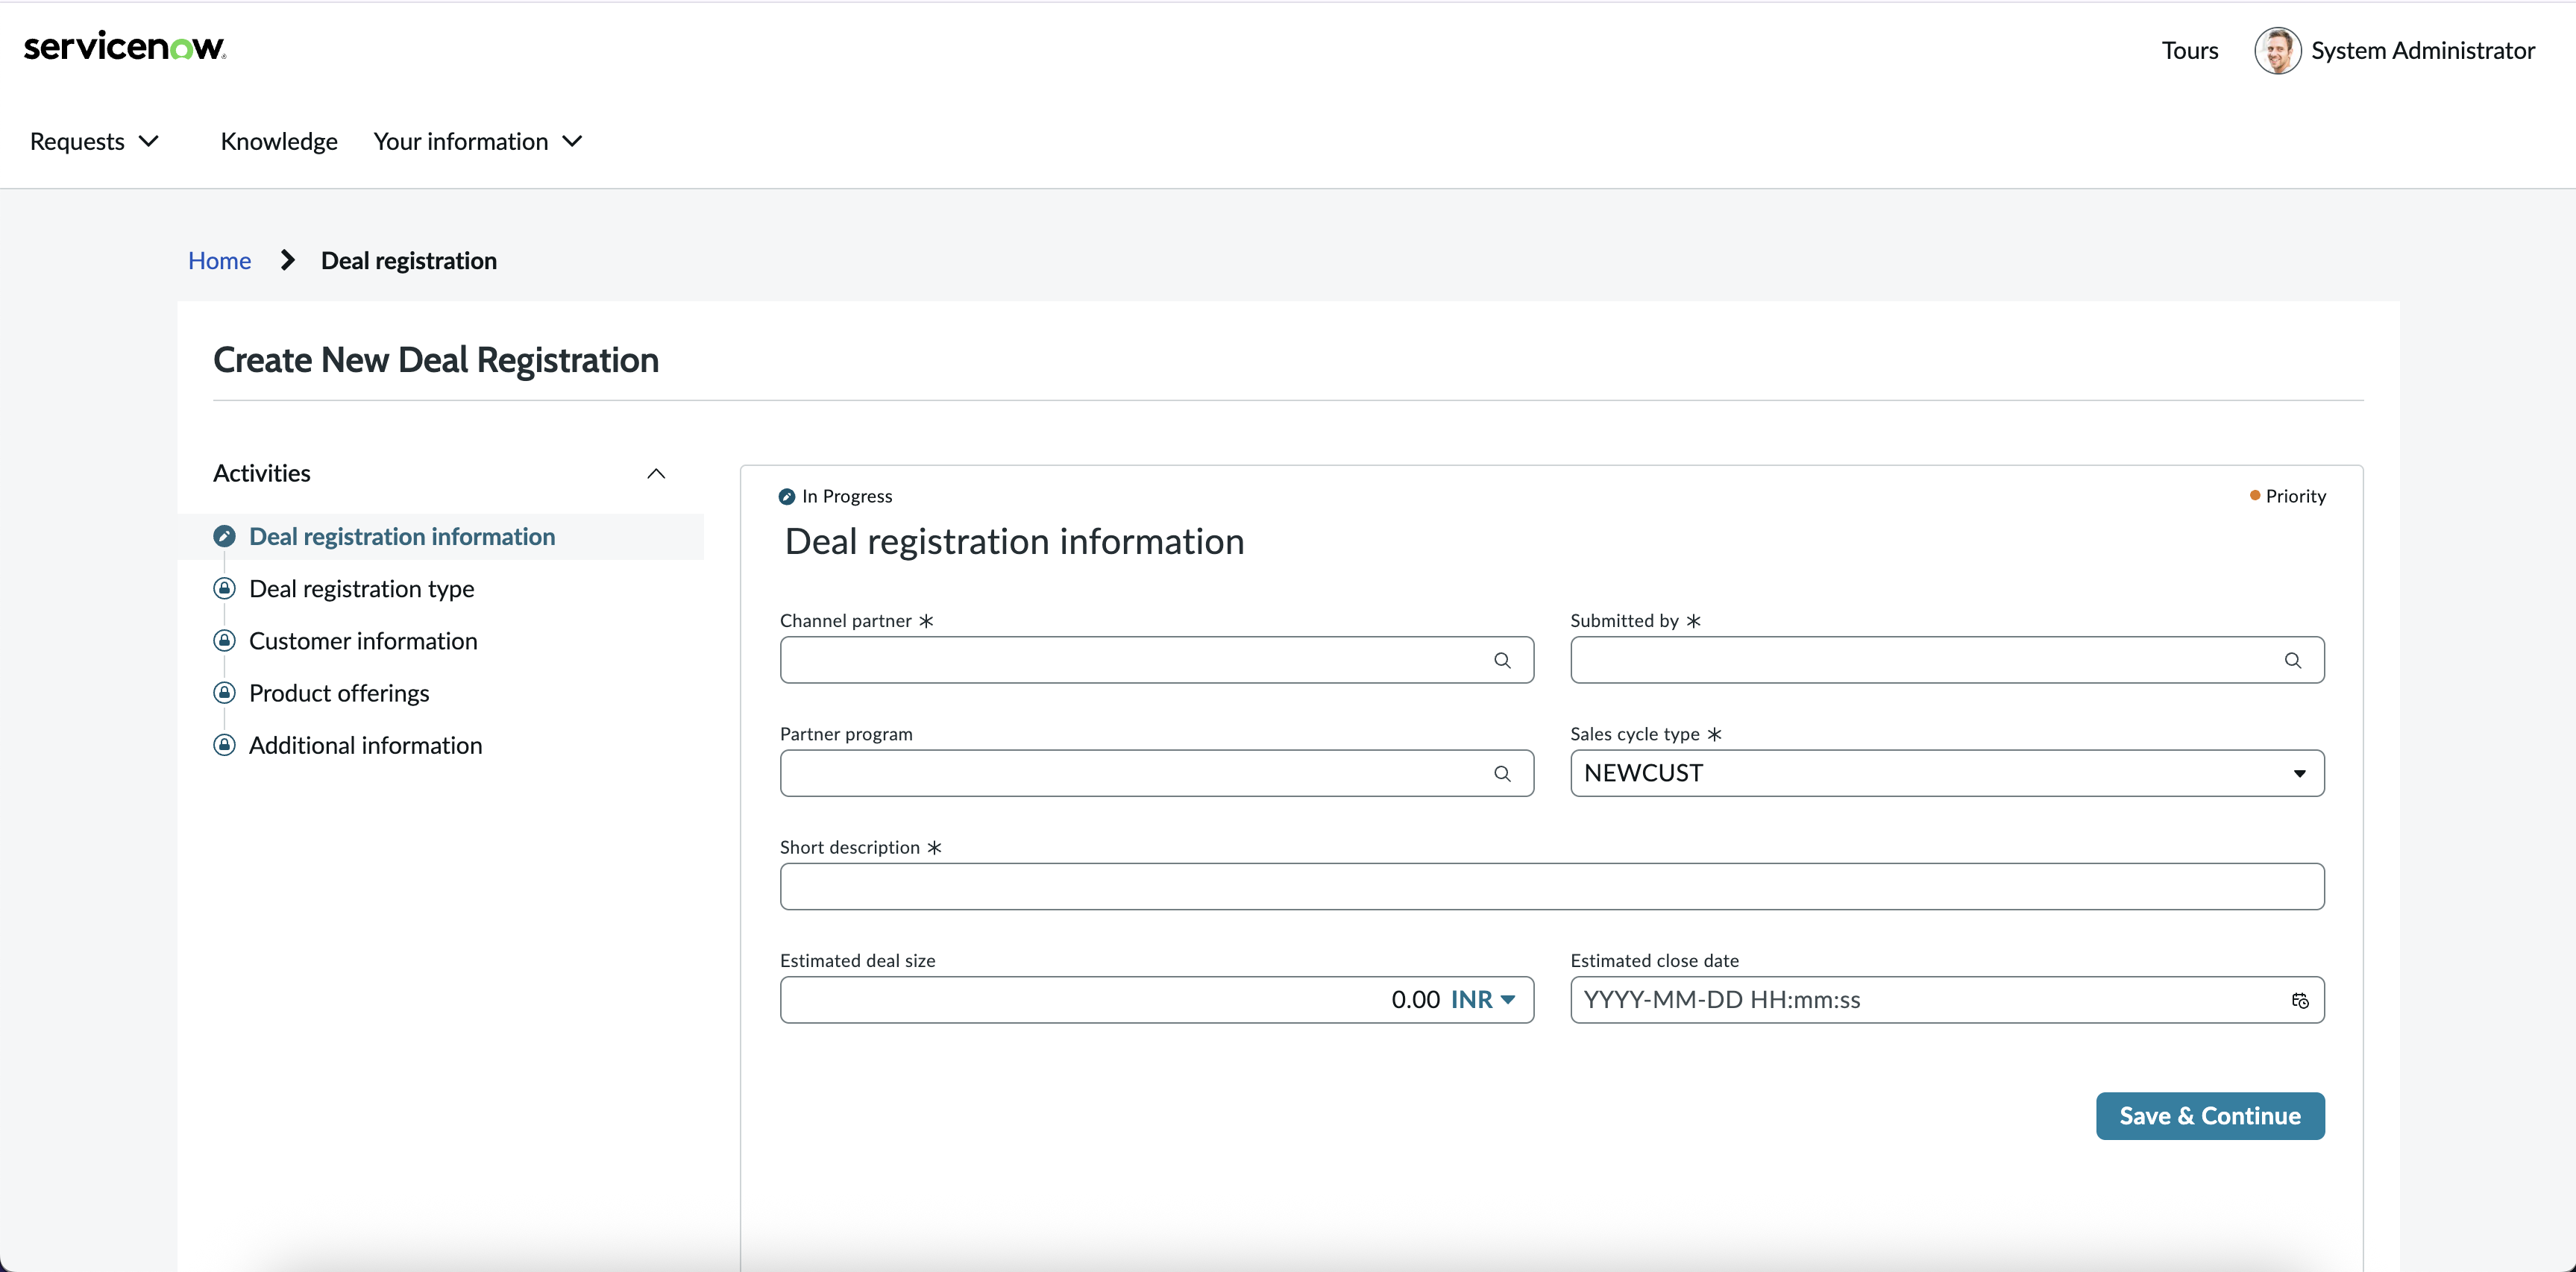Image resolution: width=2576 pixels, height=1272 pixels.
Task: Open the Requests dropdown menu
Action: click(x=95, y=141)
